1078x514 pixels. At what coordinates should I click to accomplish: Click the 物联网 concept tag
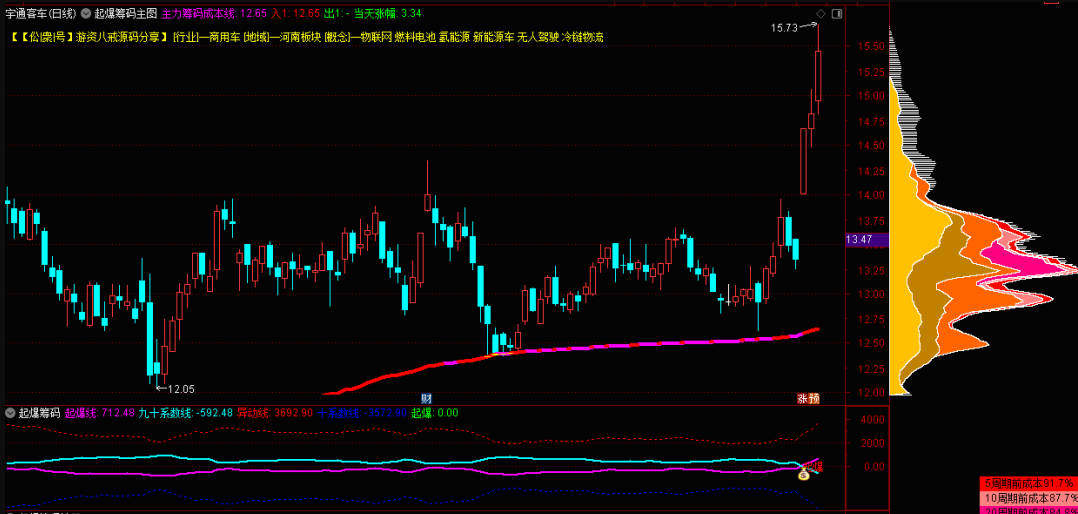click(x=376, y=37)
